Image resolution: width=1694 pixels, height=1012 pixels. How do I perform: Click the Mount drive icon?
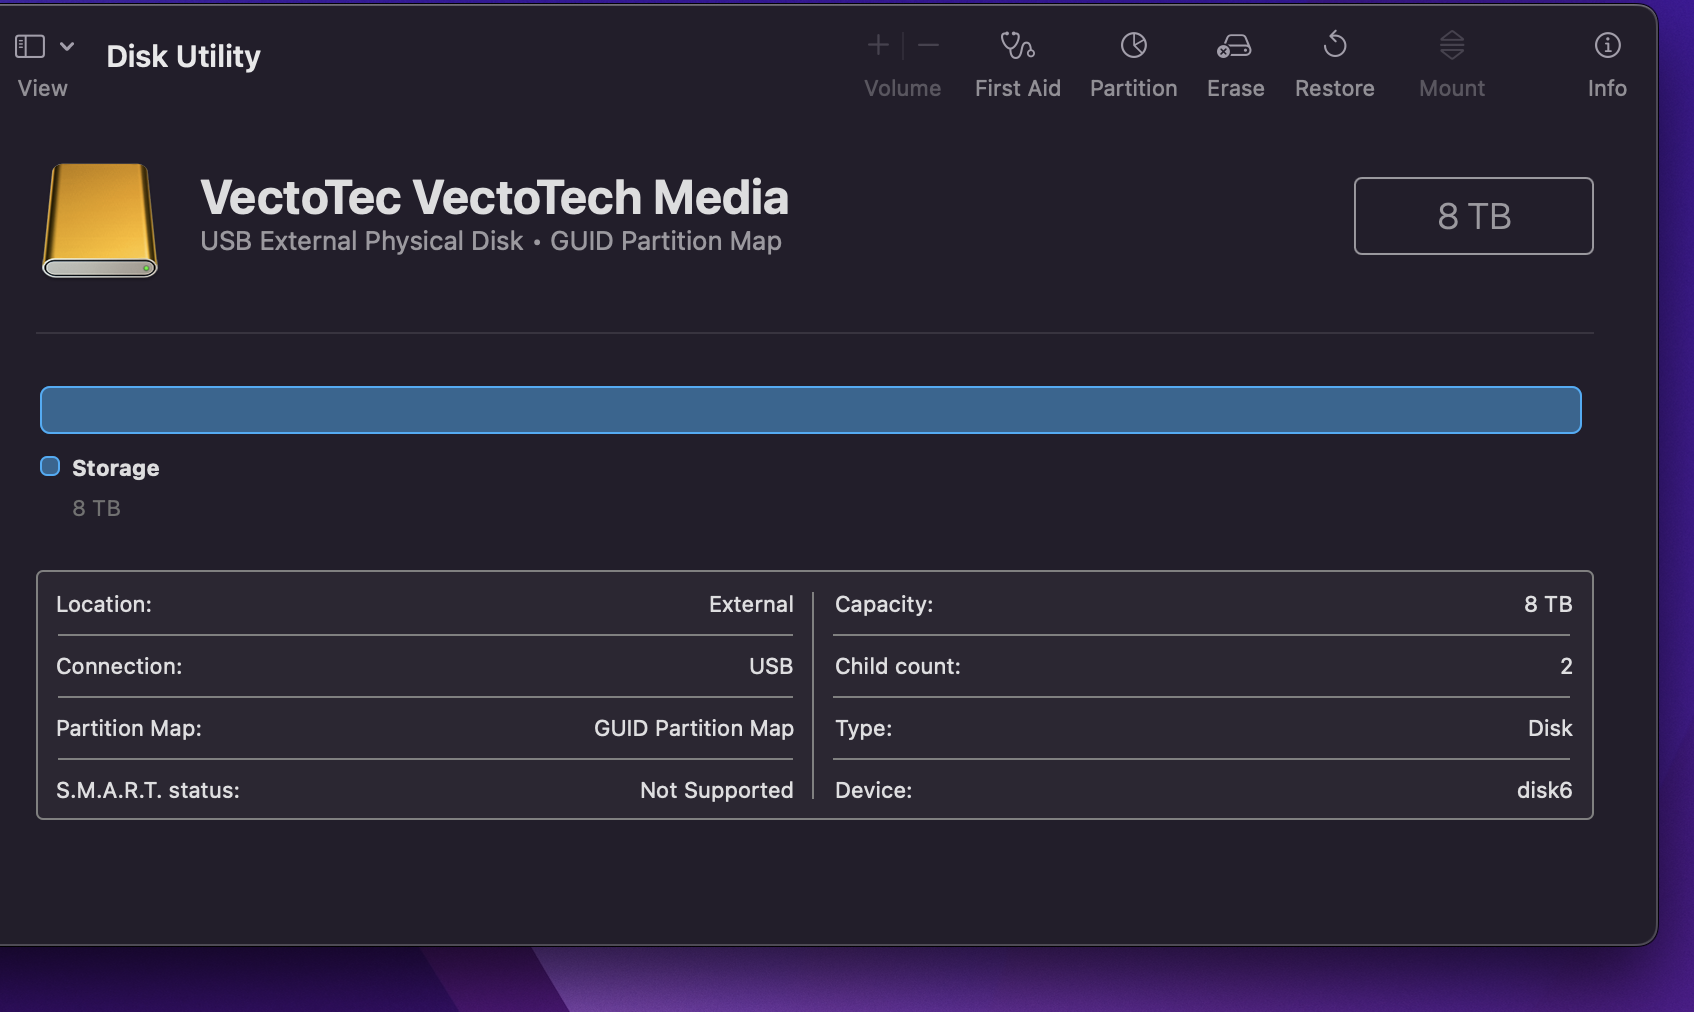click(1451, 45)
